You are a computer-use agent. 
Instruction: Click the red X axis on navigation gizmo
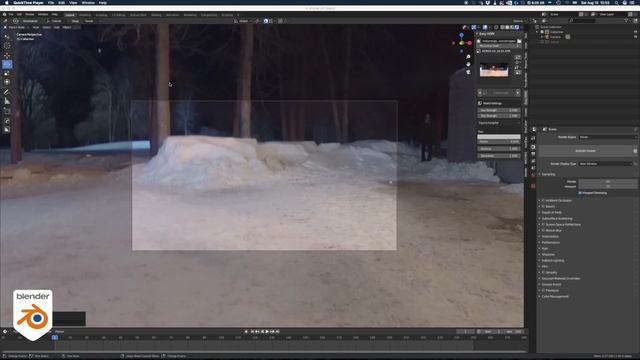pos(469,43)
